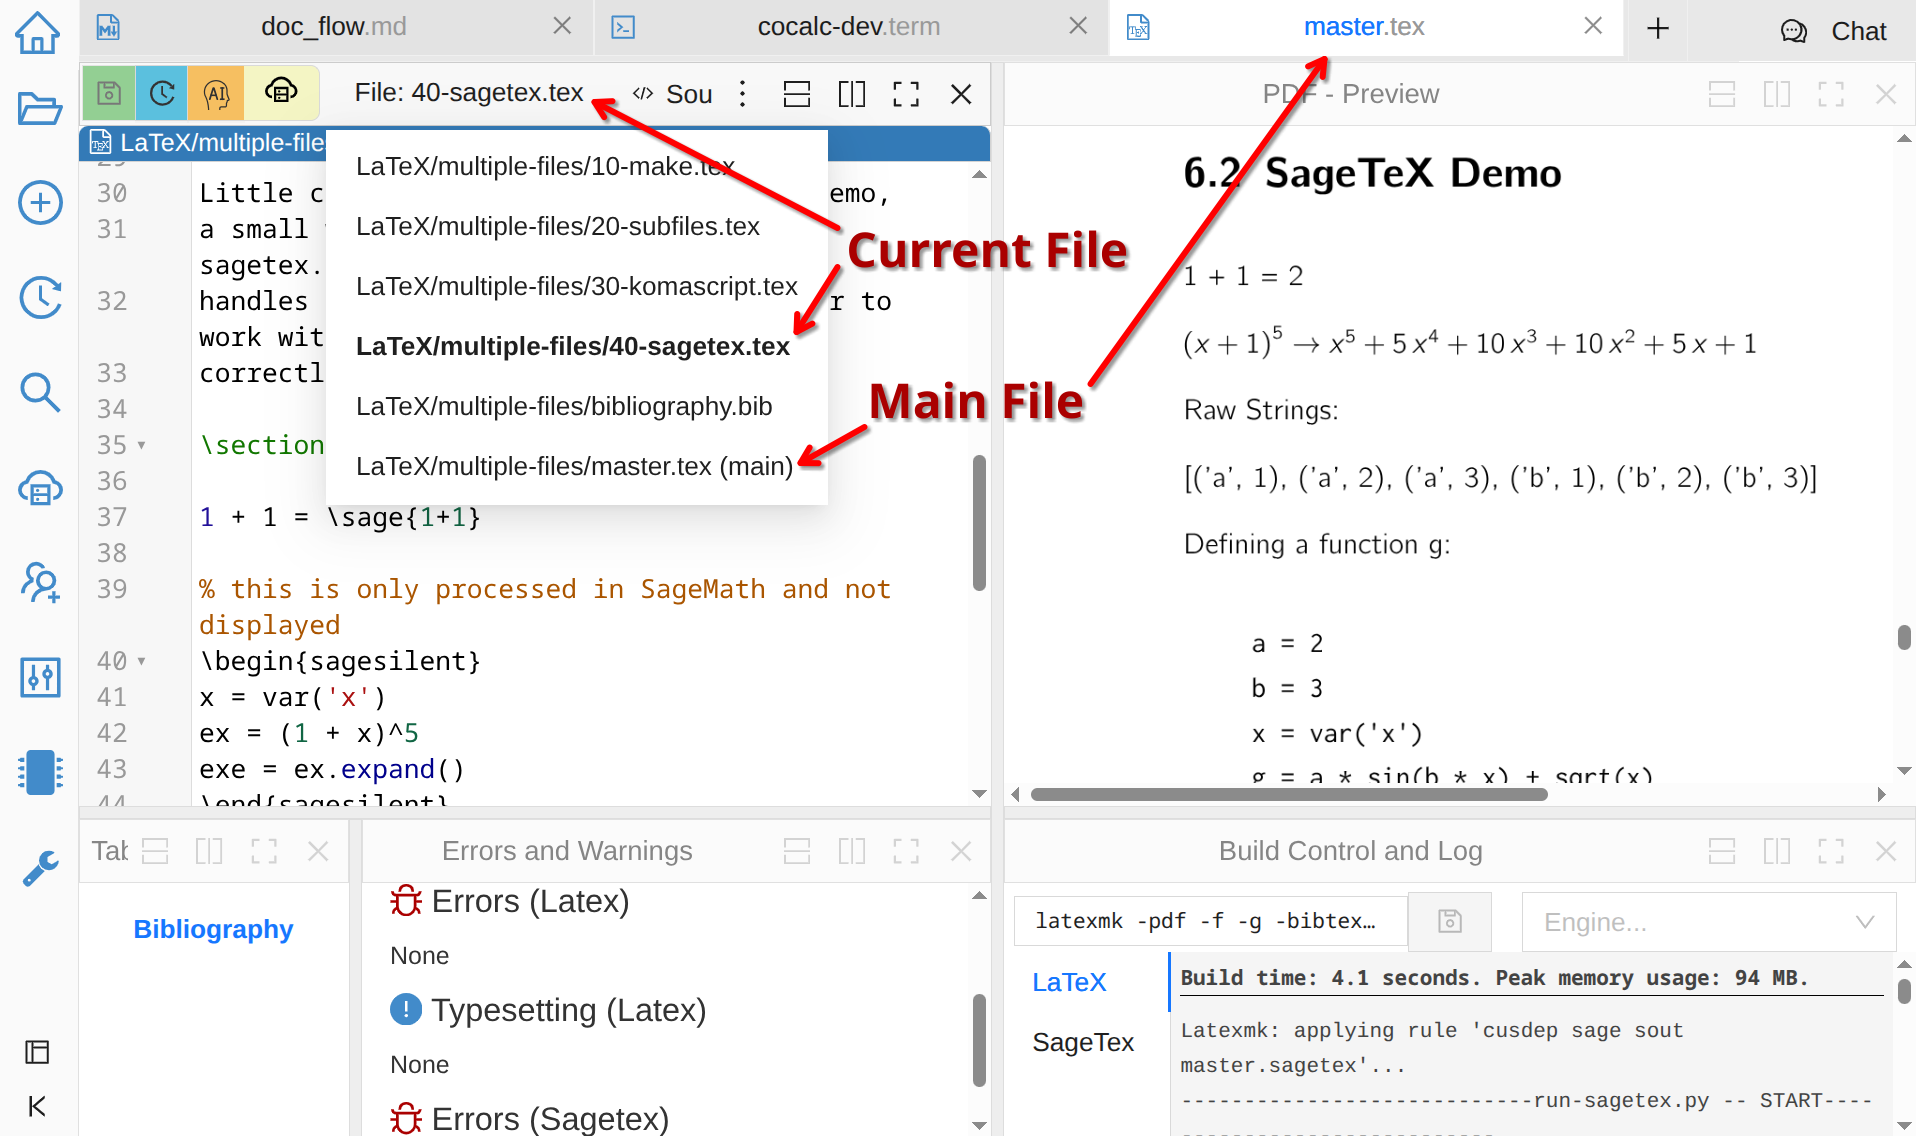
Task: Open the wrench tools icon
Action: click(40, 868)
